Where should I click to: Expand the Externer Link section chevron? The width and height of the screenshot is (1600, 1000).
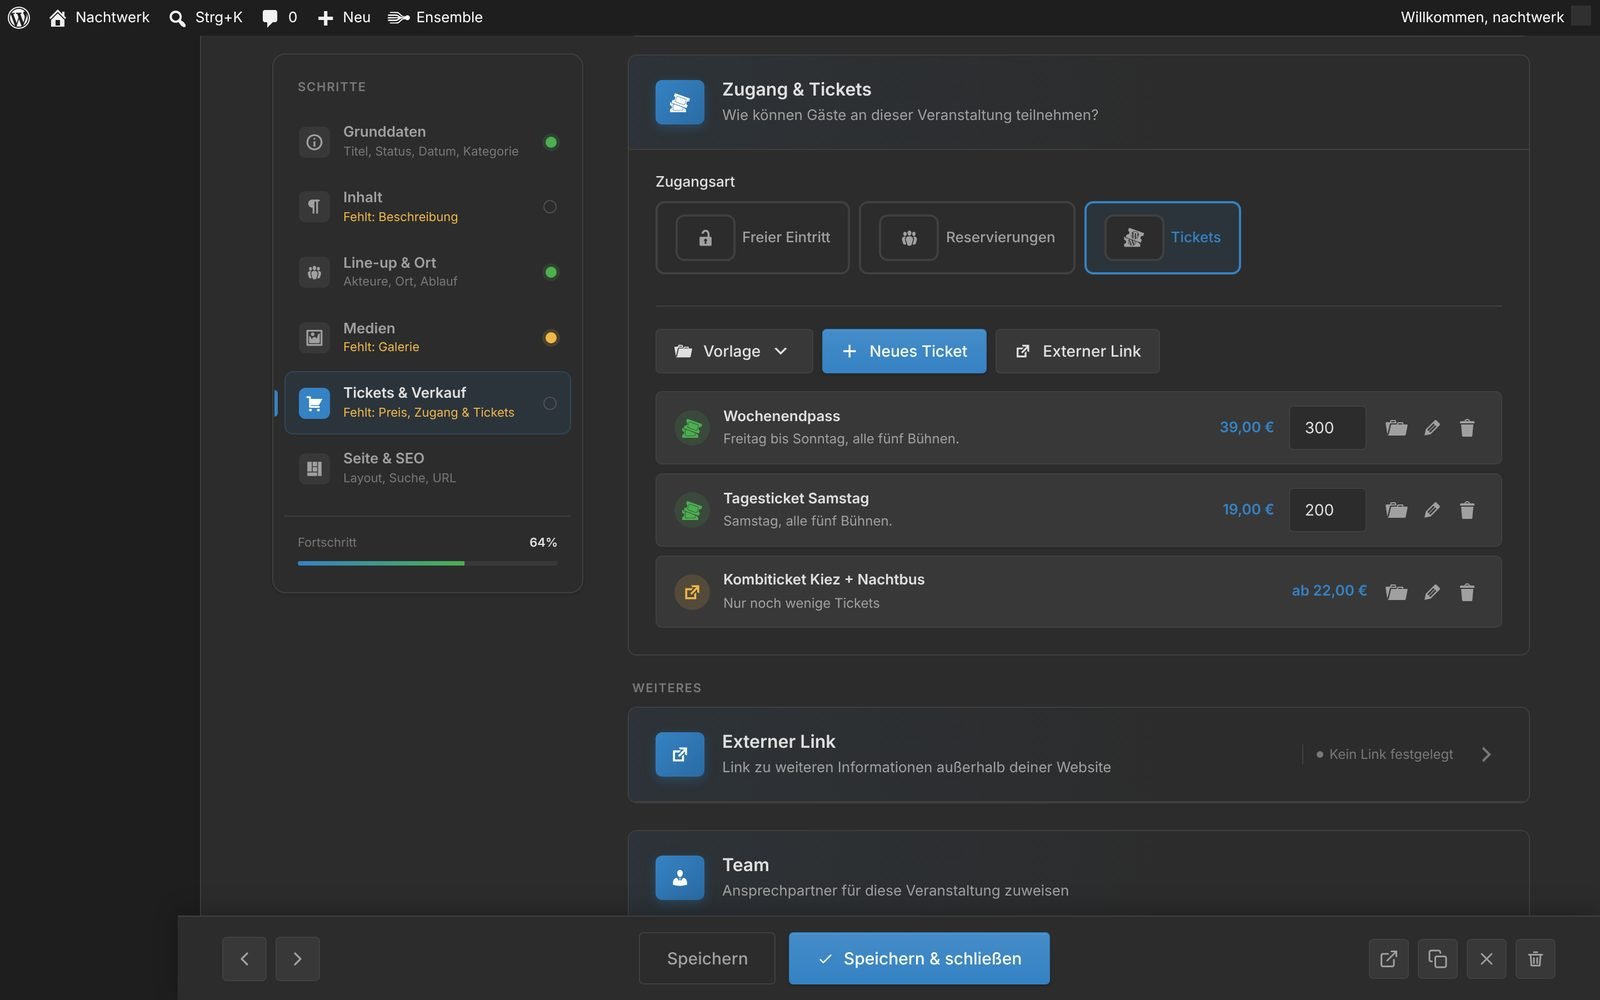click(1486, 755)
